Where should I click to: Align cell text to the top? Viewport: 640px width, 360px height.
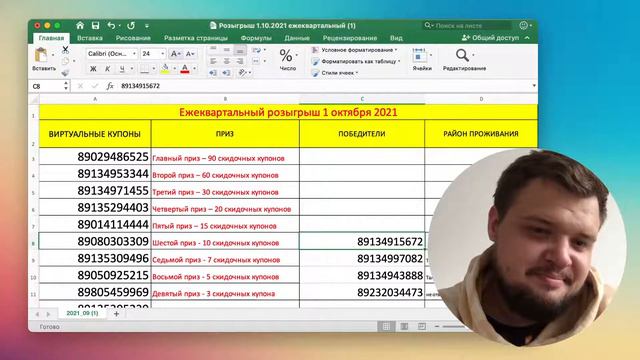click(213, 50)
